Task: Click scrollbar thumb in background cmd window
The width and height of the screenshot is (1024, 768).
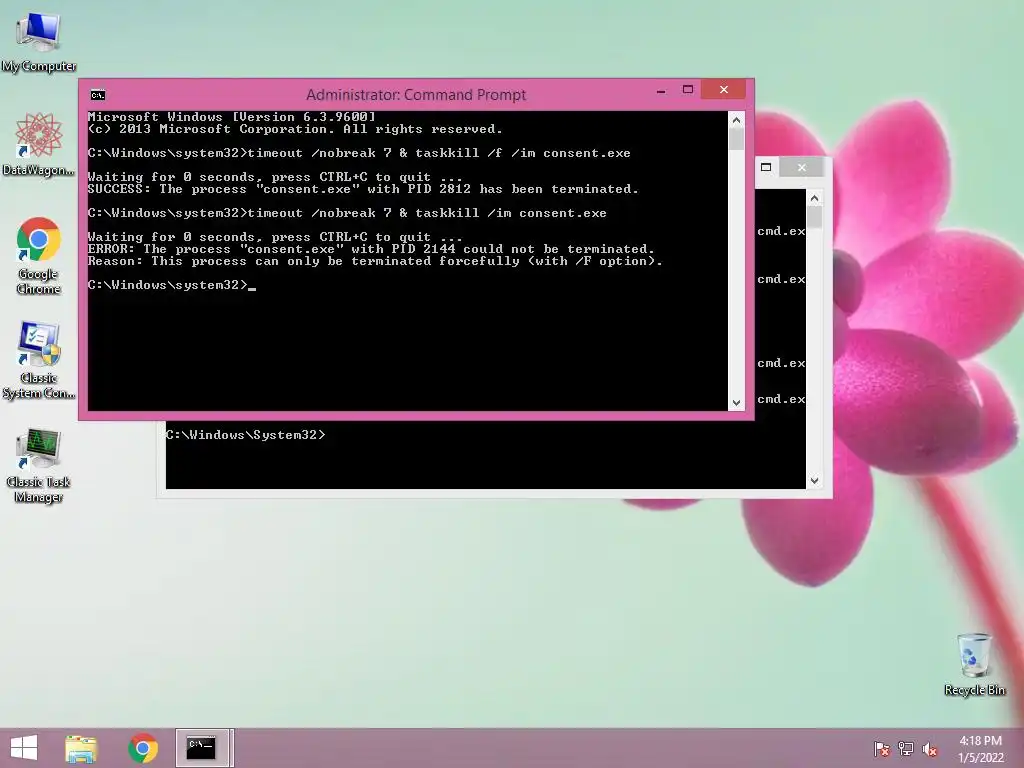Action: pyautogui.click(x=814, y=217)
